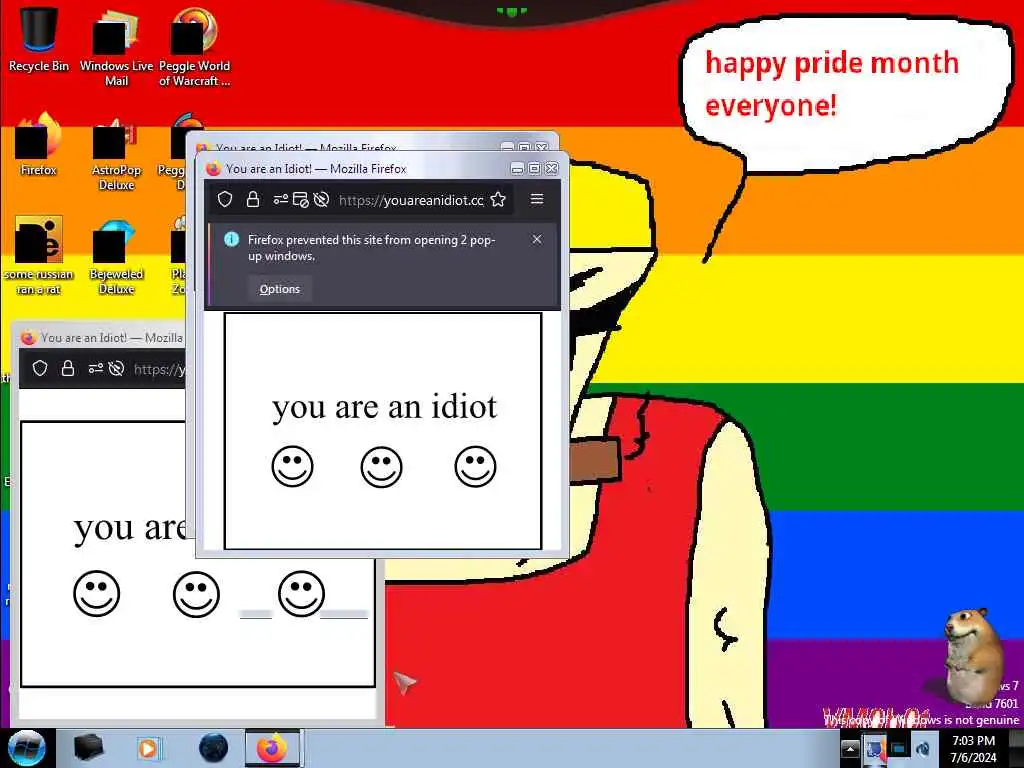Select the Peggle World of Warcraft desktop icon

tap(195, 48)
